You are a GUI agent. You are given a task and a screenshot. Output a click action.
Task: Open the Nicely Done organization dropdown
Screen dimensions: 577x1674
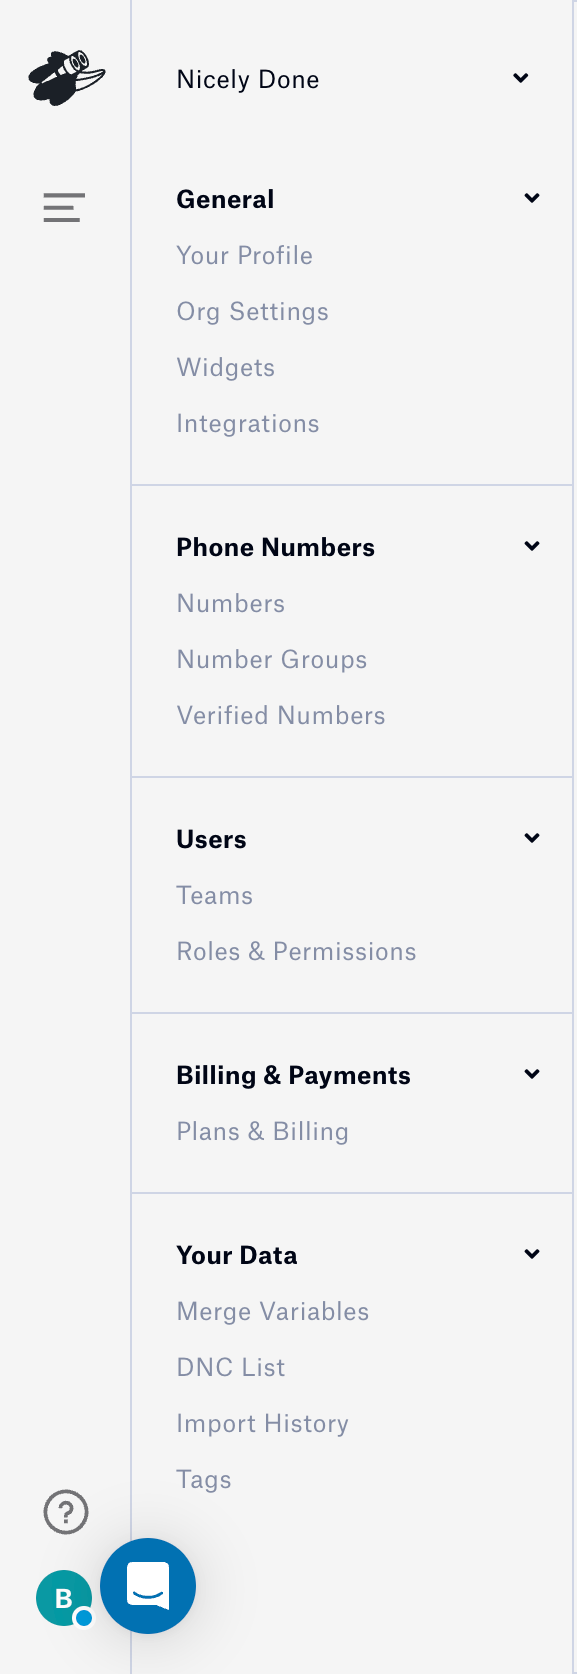tap(520, 77)
